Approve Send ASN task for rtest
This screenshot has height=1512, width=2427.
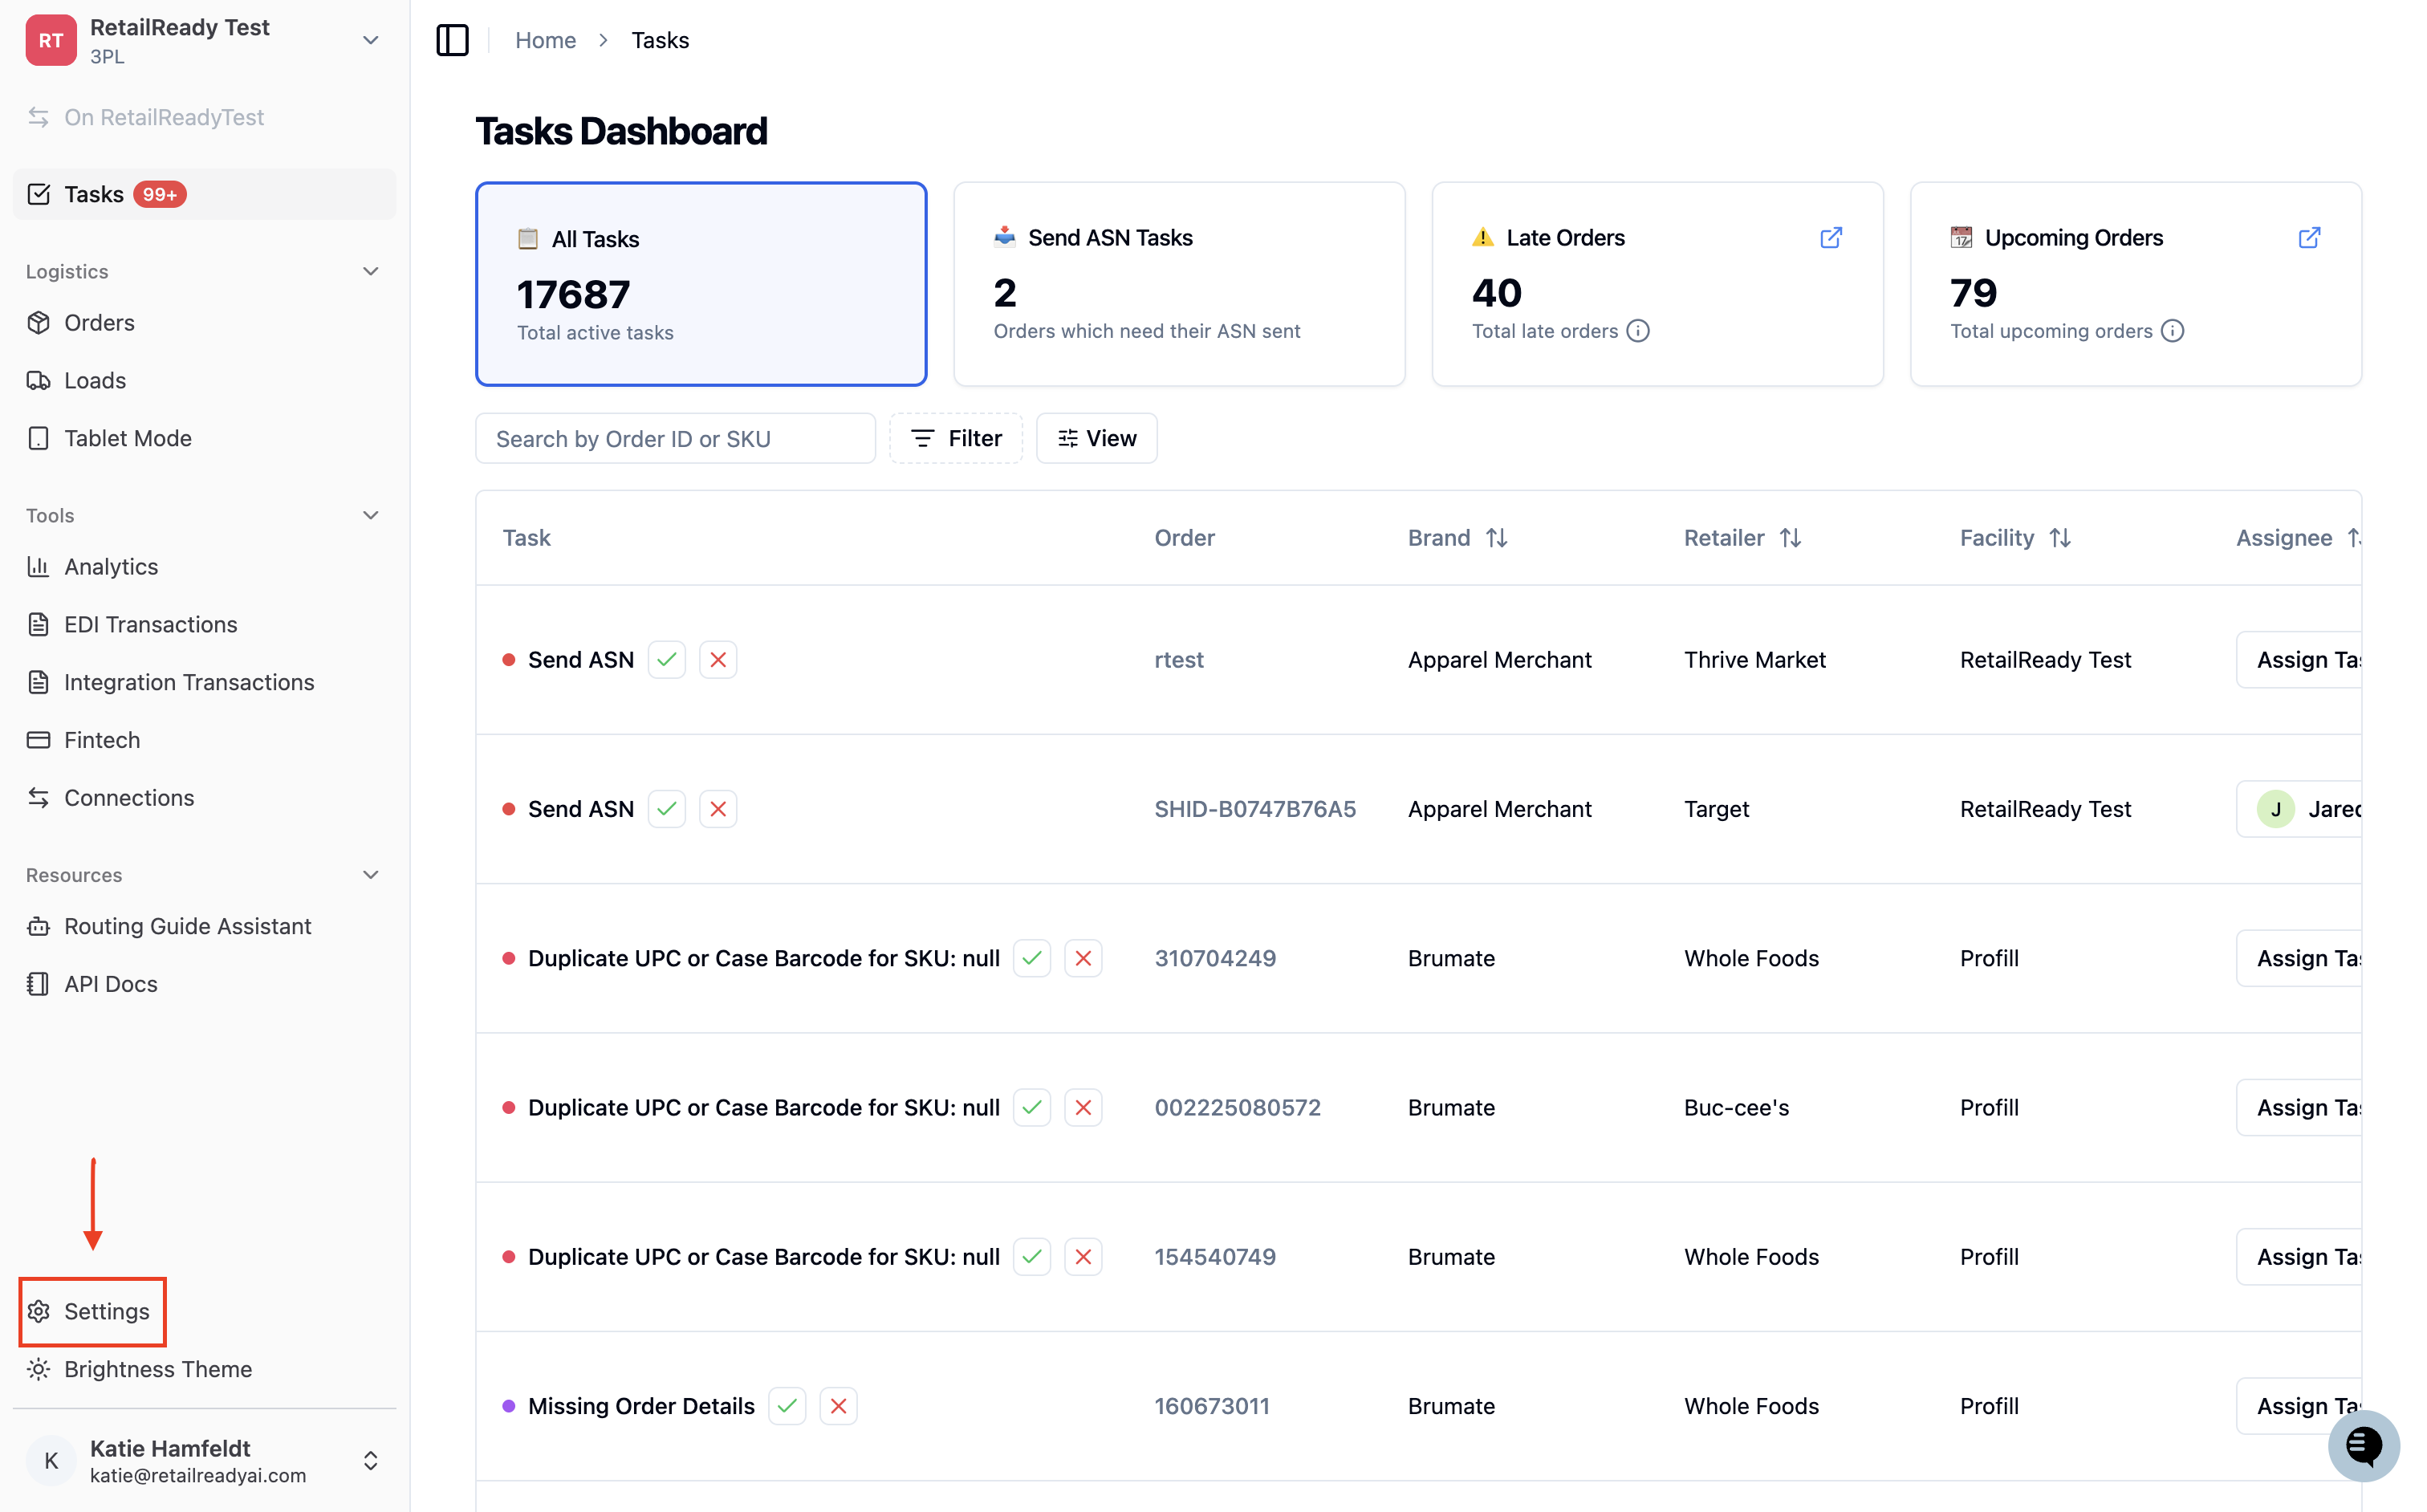click(667, 660)
